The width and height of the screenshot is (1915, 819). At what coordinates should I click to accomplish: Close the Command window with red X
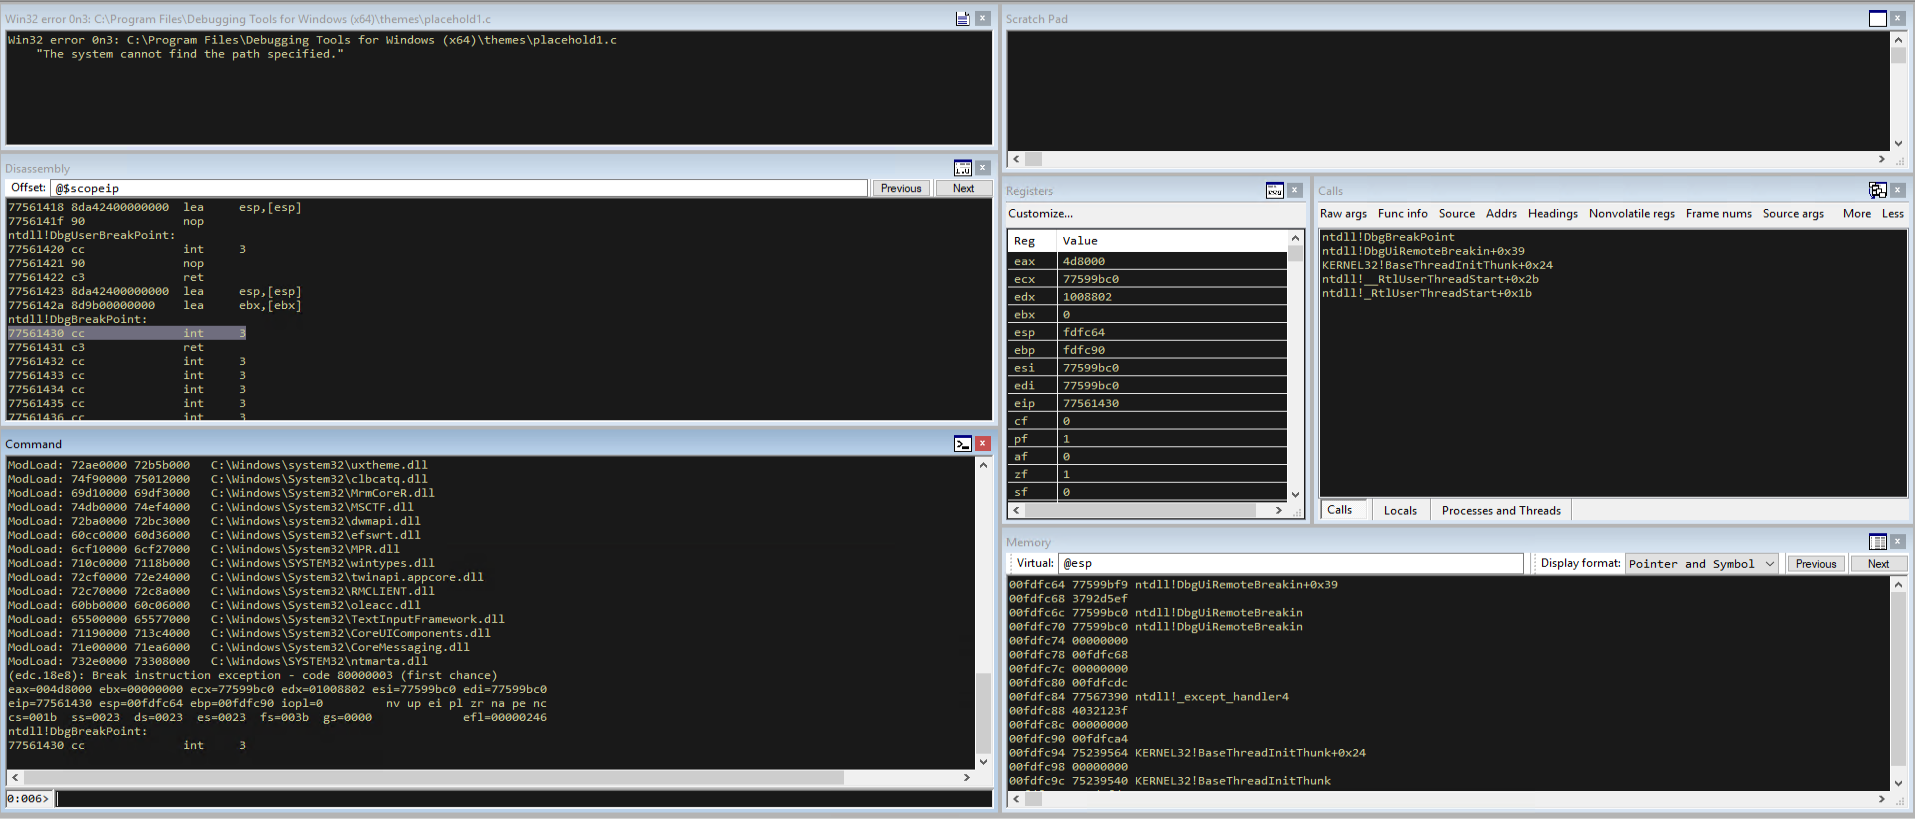(x=983, y=444)
